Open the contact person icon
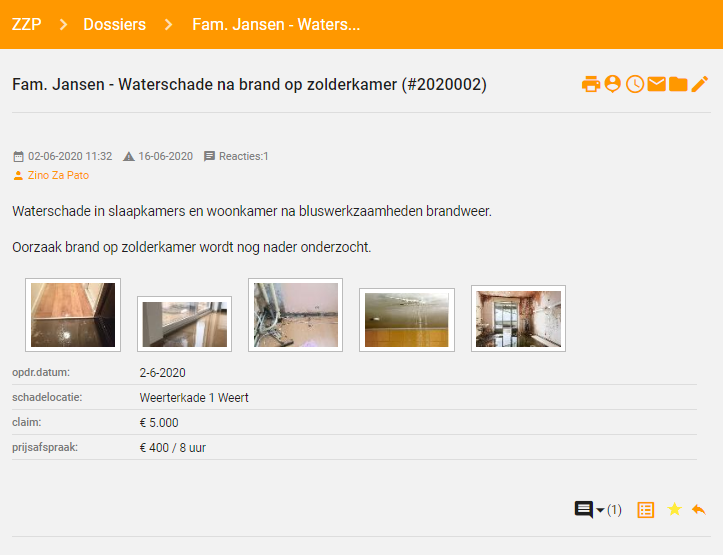723x555 pixels. click(x=613, y=84)
